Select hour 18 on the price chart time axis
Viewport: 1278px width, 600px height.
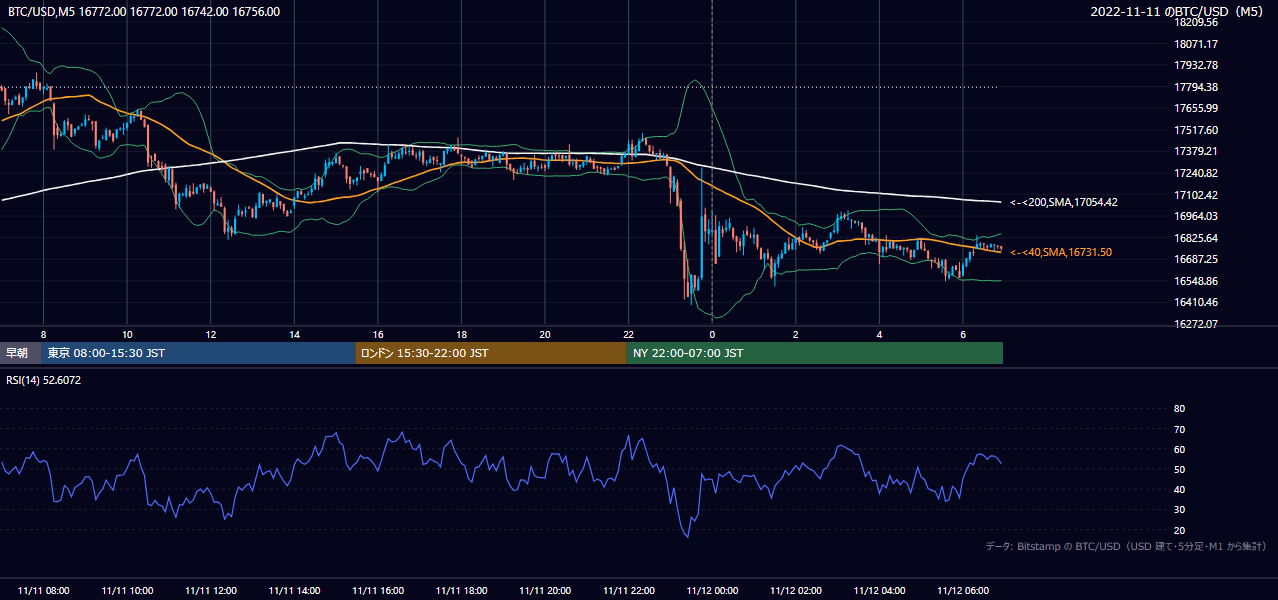pyautogui.click(x=461, y=334)
